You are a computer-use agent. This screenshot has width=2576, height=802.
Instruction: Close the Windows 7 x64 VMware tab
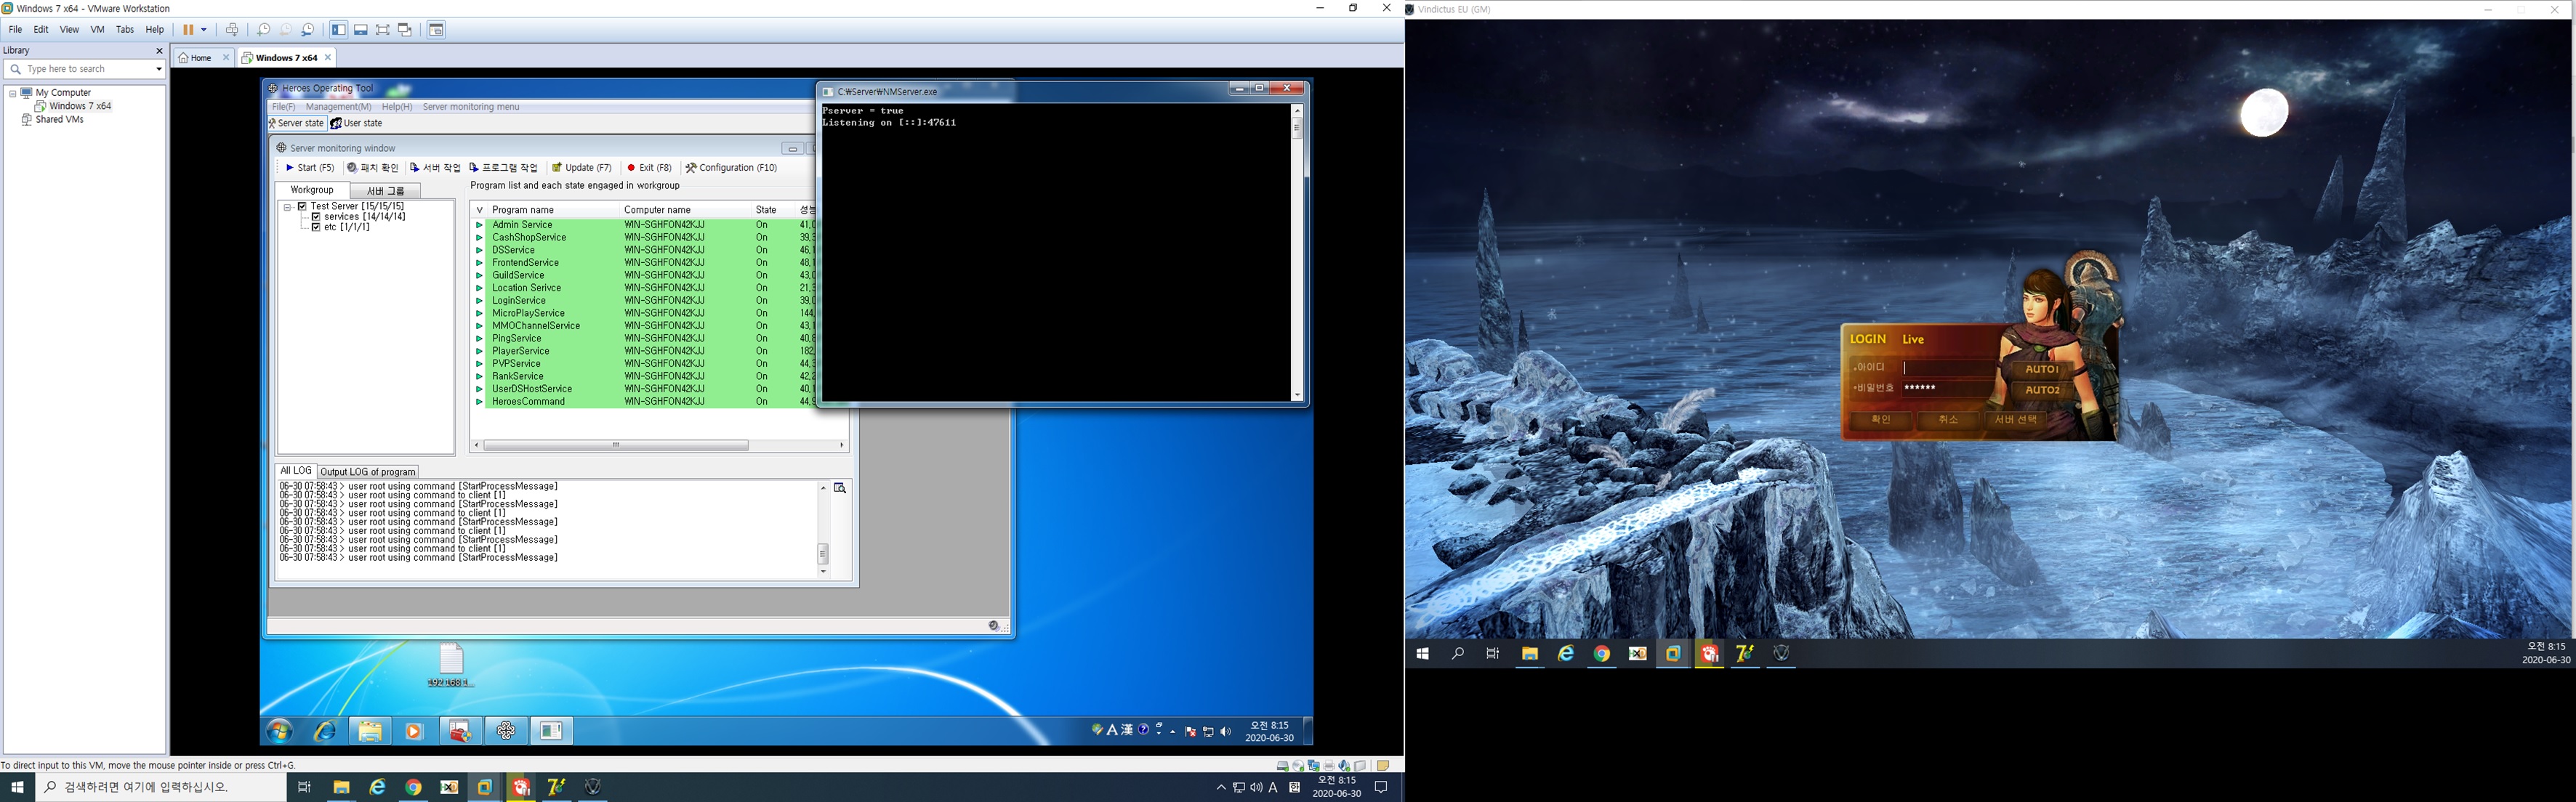click(x=328, y=58)
